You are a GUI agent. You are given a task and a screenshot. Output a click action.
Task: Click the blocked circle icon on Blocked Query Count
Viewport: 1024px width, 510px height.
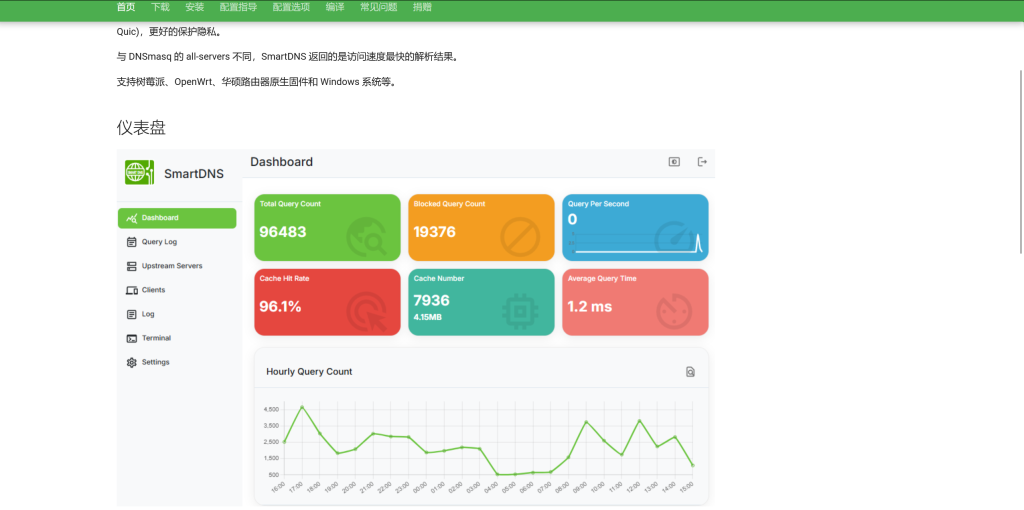pyautogui.click(x=520, y=236)
